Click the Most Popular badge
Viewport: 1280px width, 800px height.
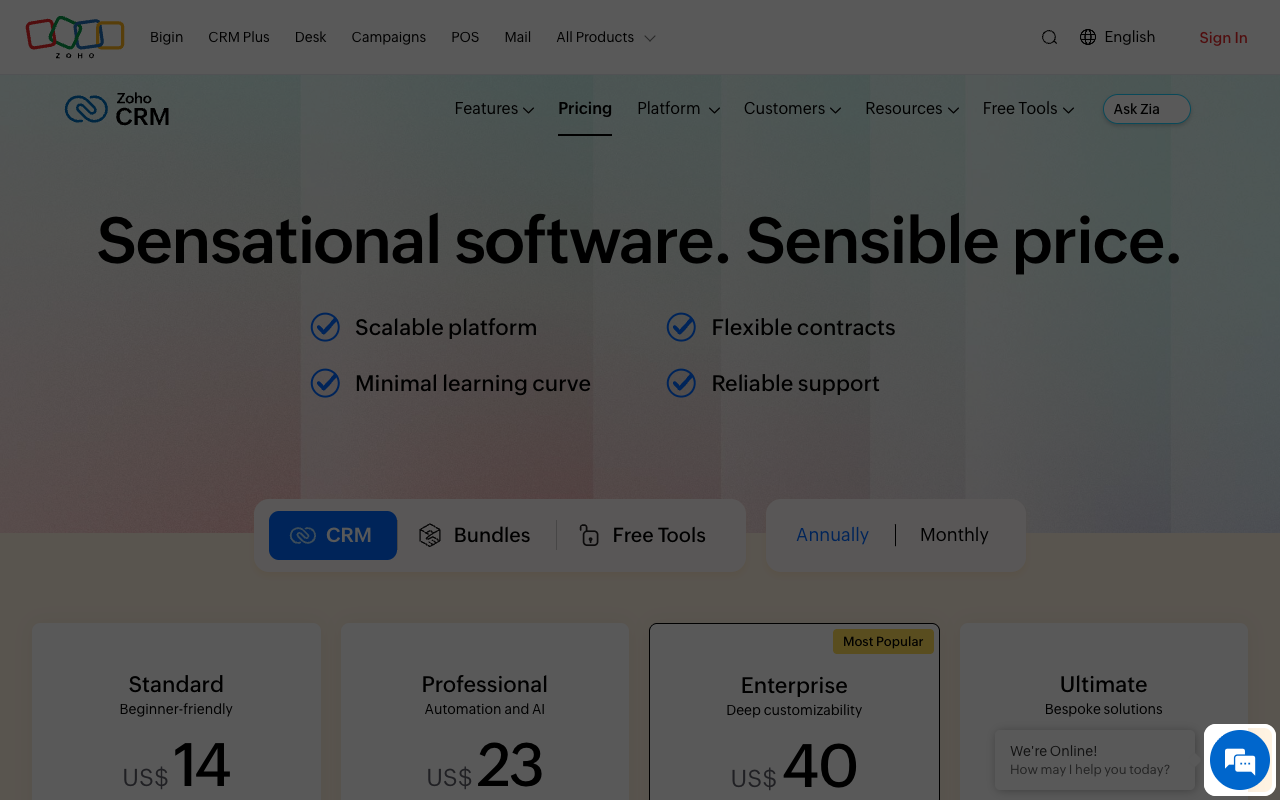883,641
